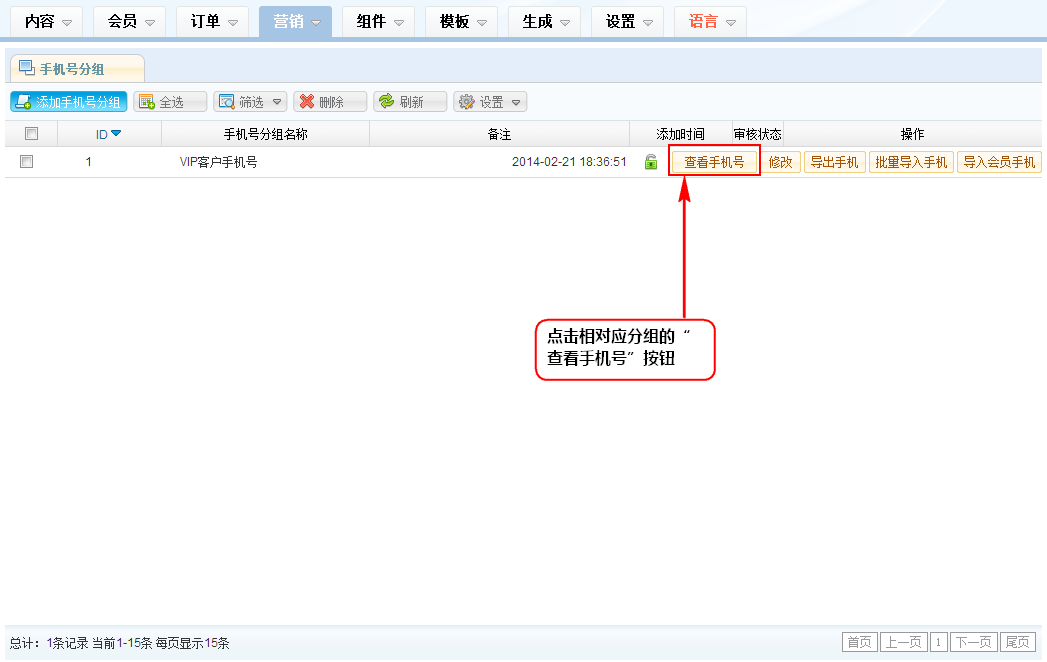Viewport: 1047px width, 662px height.
Task: Click the Add phone group (添加手机号分组) button
Action: 69,102
